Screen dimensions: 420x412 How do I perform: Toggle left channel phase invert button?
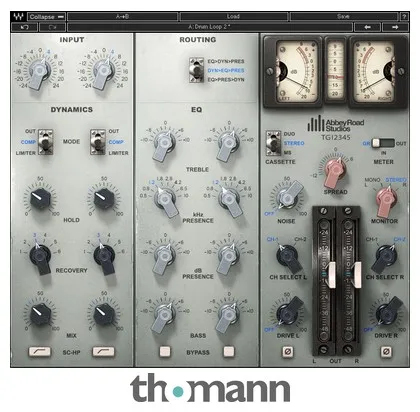coord(288,351)
